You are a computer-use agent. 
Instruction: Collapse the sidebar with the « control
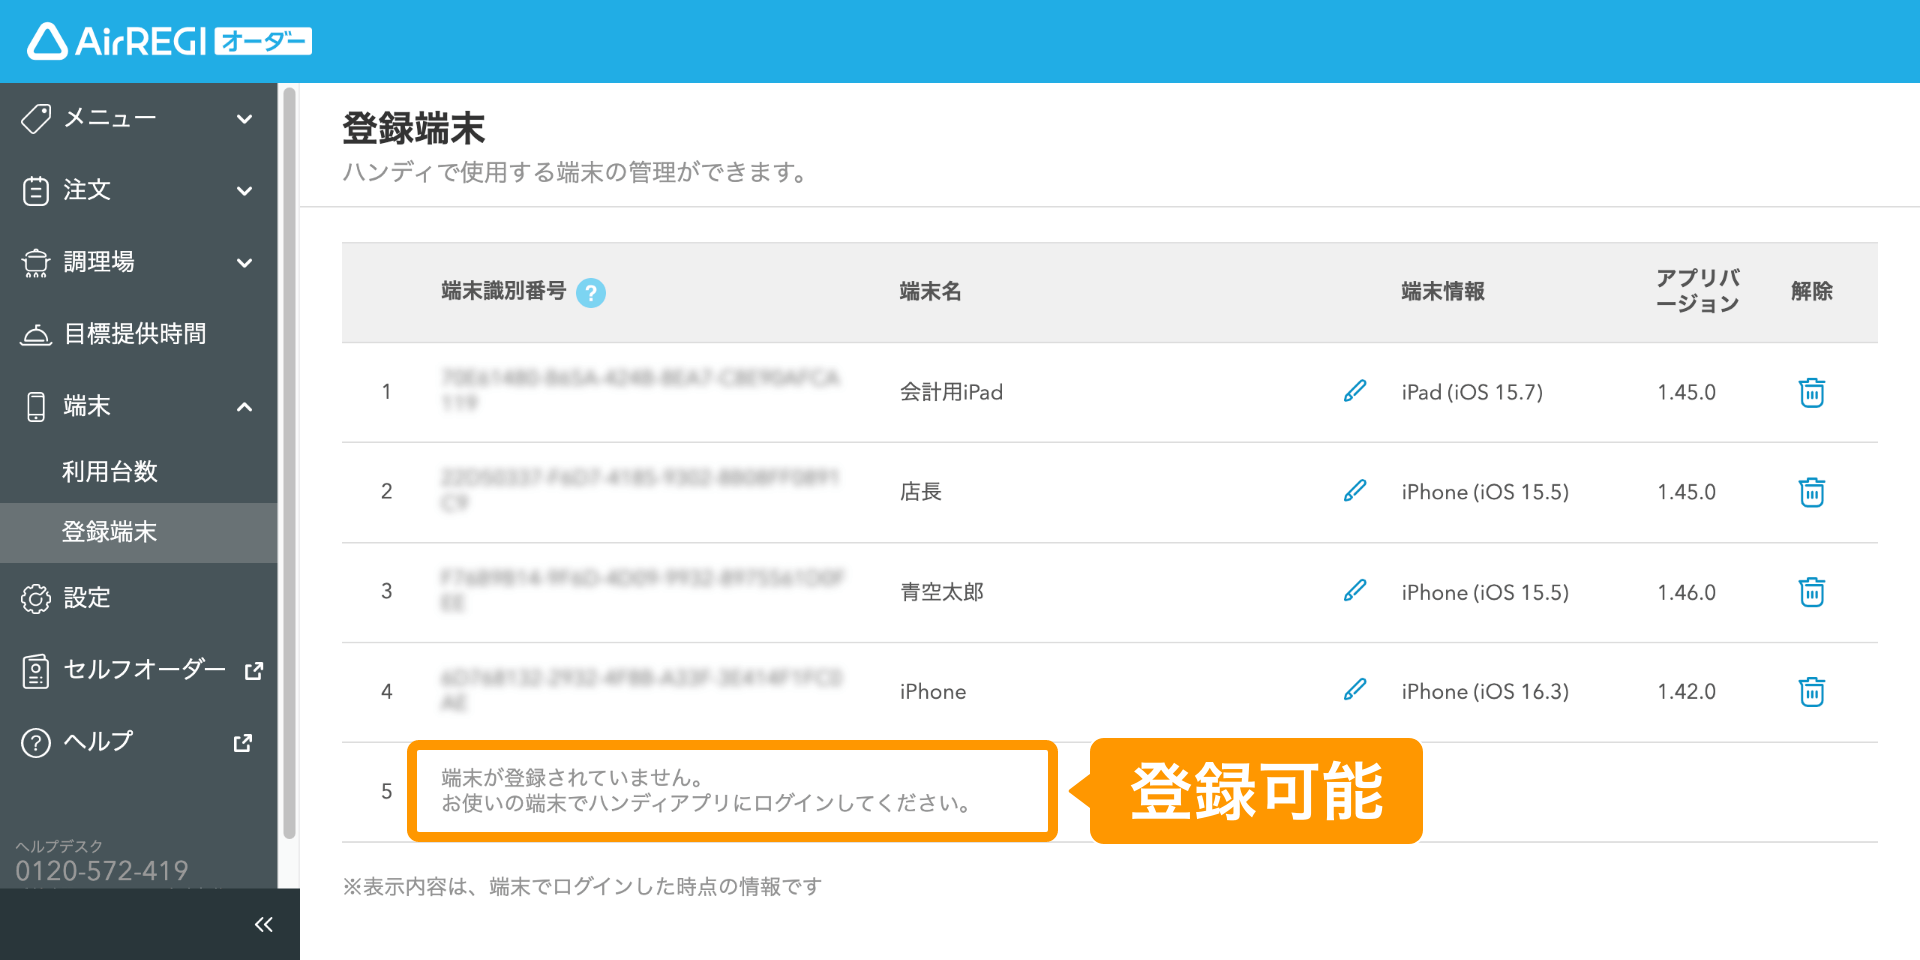click(x=263, y=923)
